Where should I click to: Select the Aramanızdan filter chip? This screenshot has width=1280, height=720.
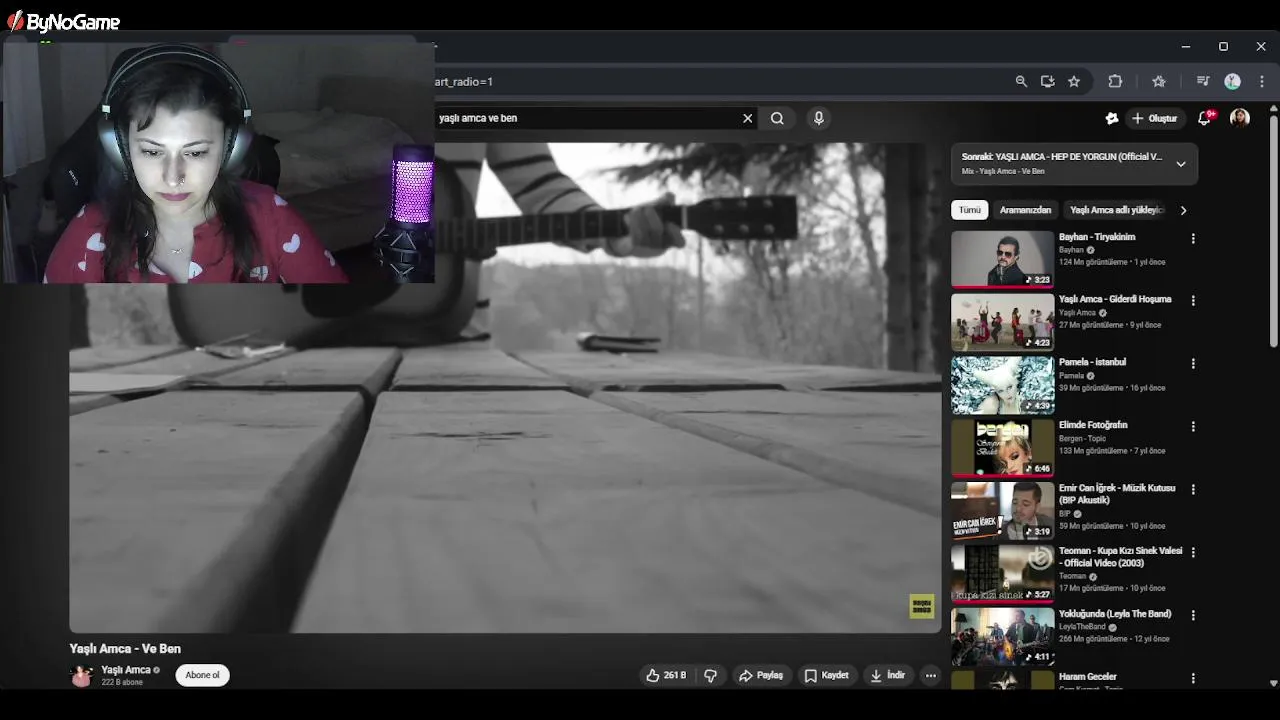(1025, 210)
